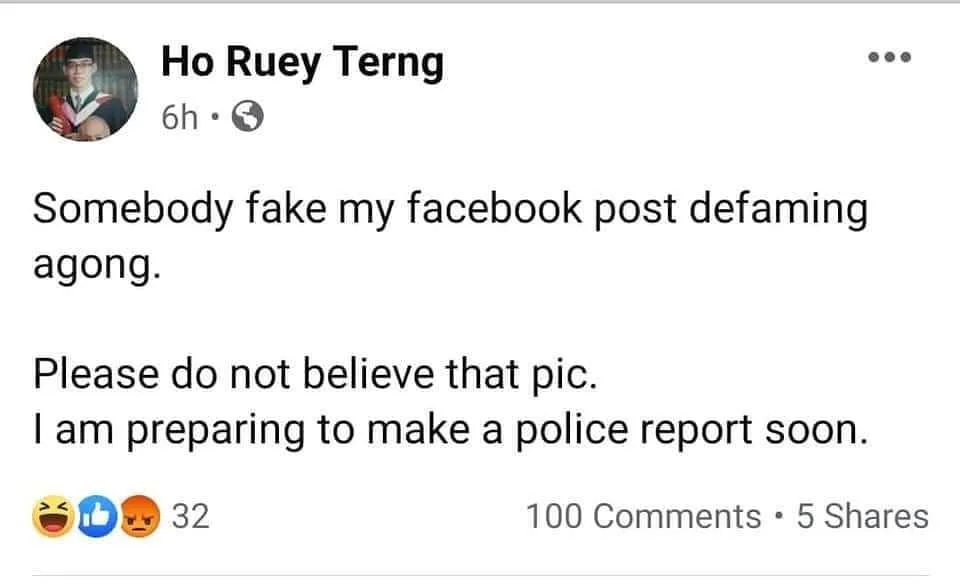The width and height of the screenshot is (960, 584).
Task: Click the "6h" post timestamp
Action: click(180, 119)
